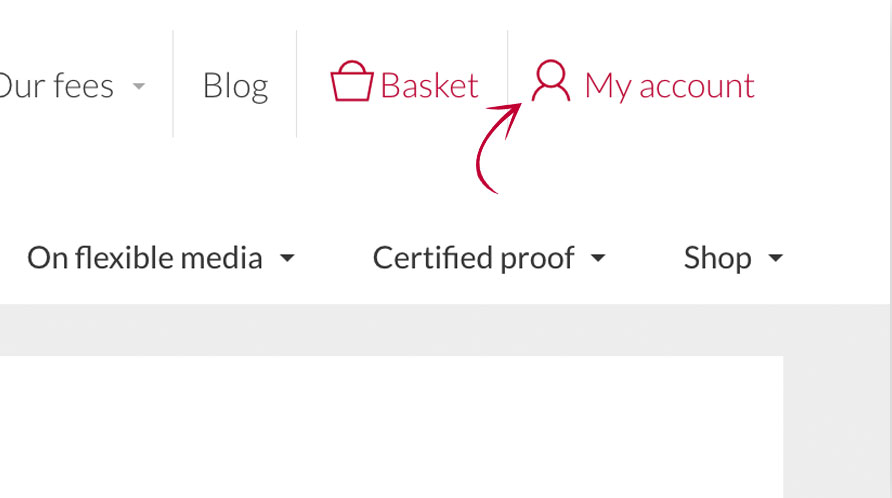Select the On flexible media menu label
The image size is (892, 498).
(145, 258)
